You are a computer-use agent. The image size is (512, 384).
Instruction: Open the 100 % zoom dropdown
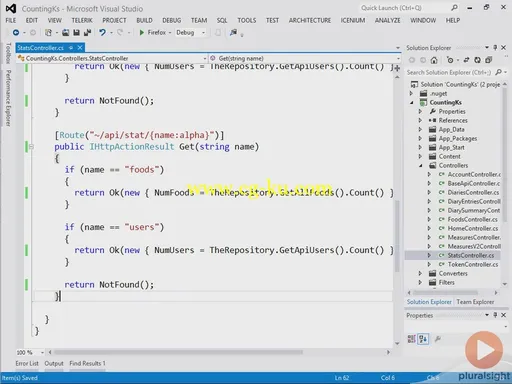[42, 352]
